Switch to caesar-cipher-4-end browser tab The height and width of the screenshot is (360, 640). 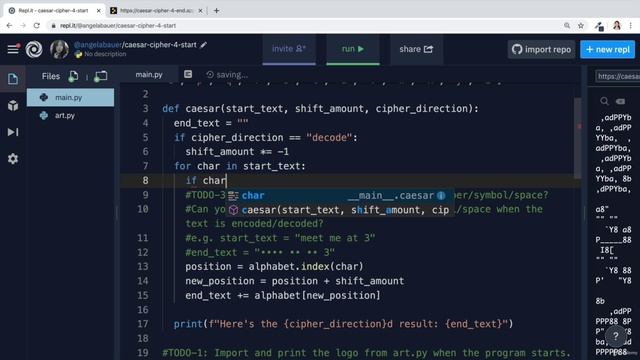point(156,11)
